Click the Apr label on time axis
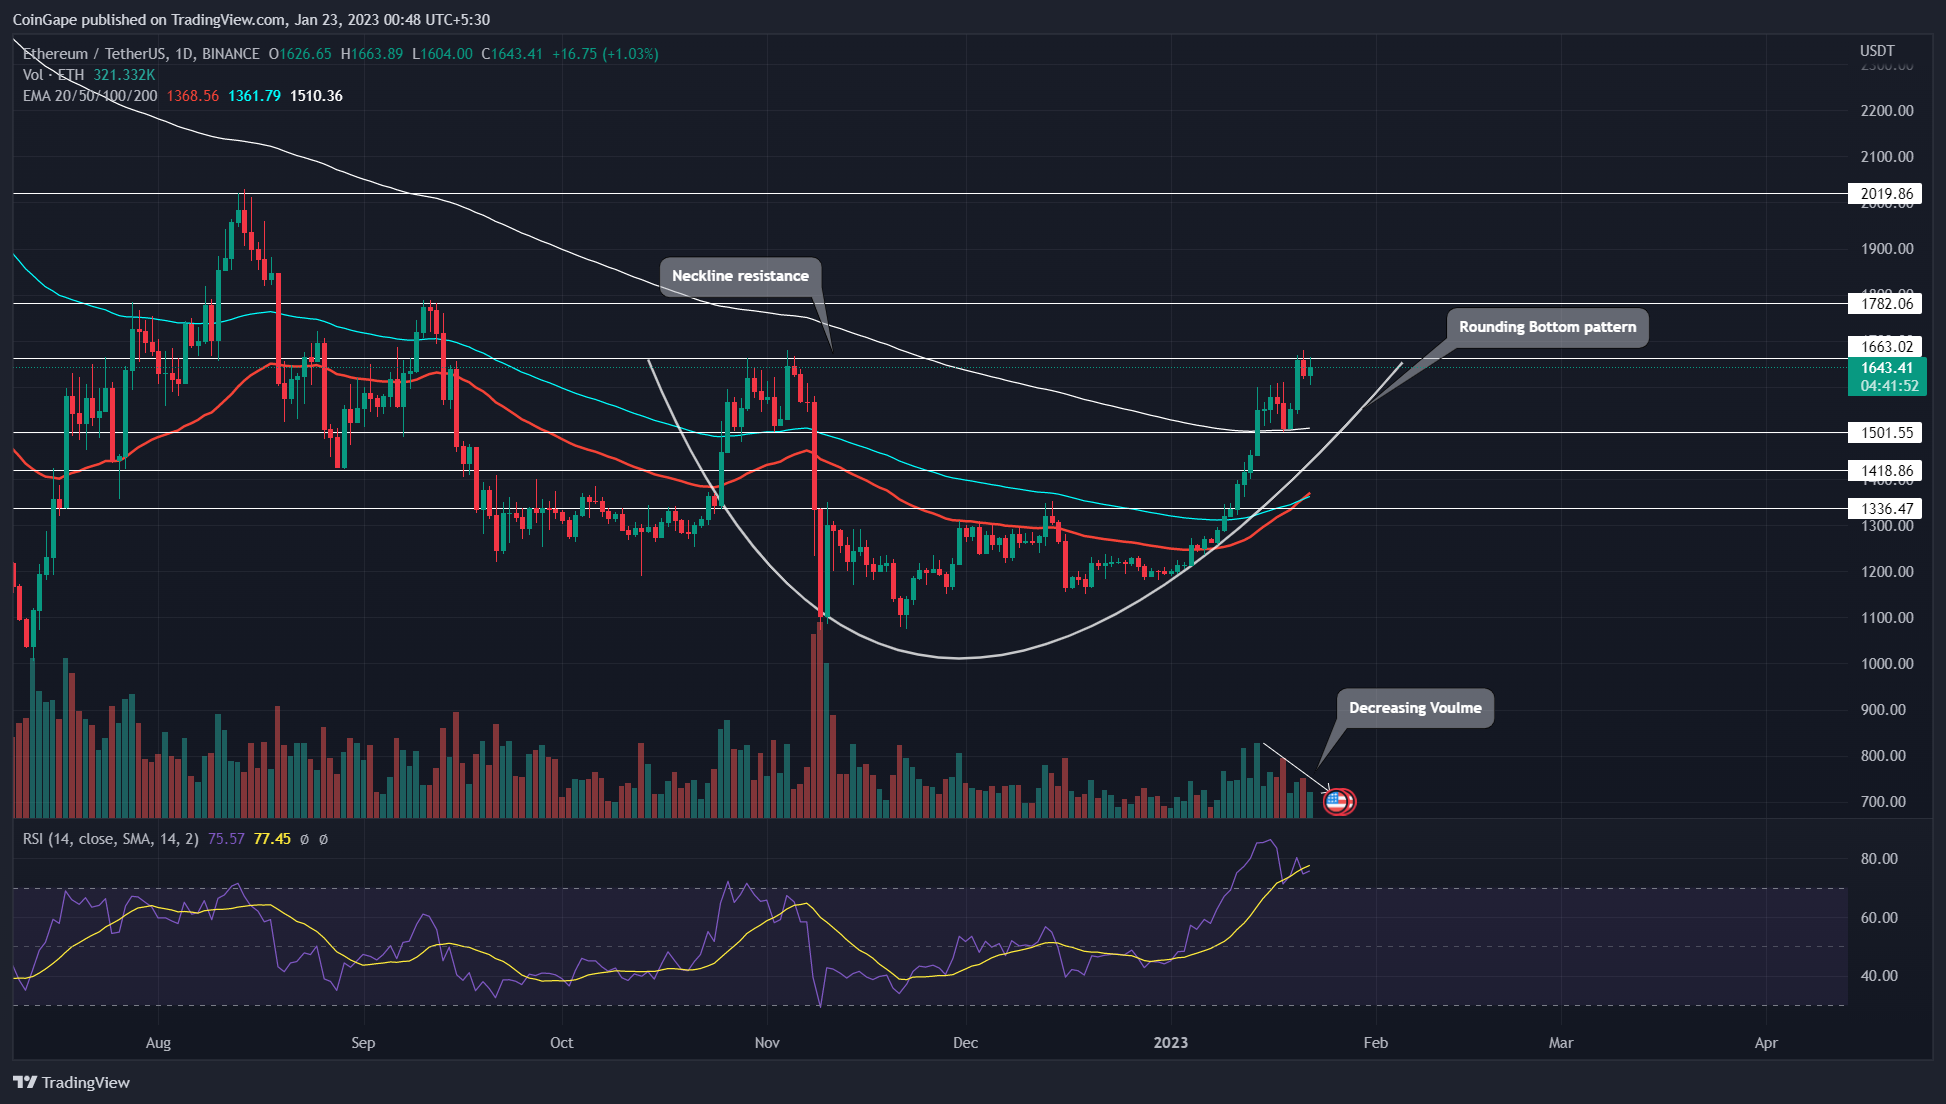The height and width of the screenshot is (1104, 1946). click(1766, 1043)
